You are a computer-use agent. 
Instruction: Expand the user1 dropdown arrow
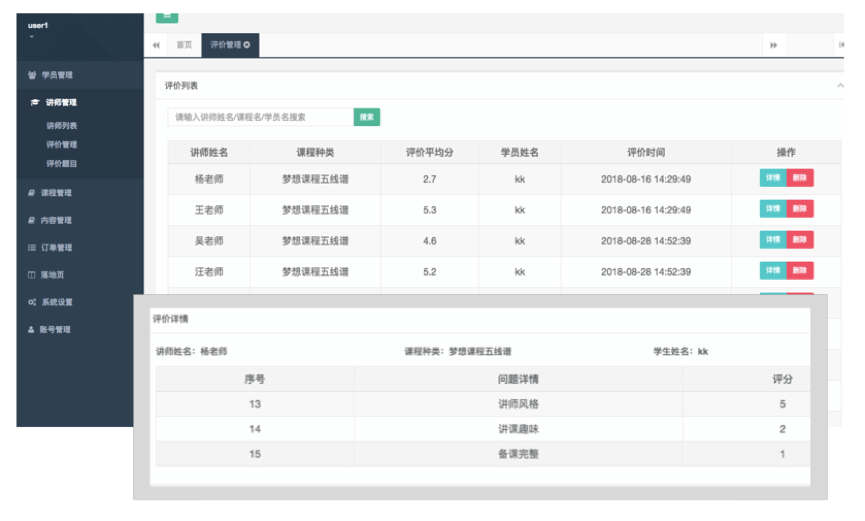pos(31,38)
